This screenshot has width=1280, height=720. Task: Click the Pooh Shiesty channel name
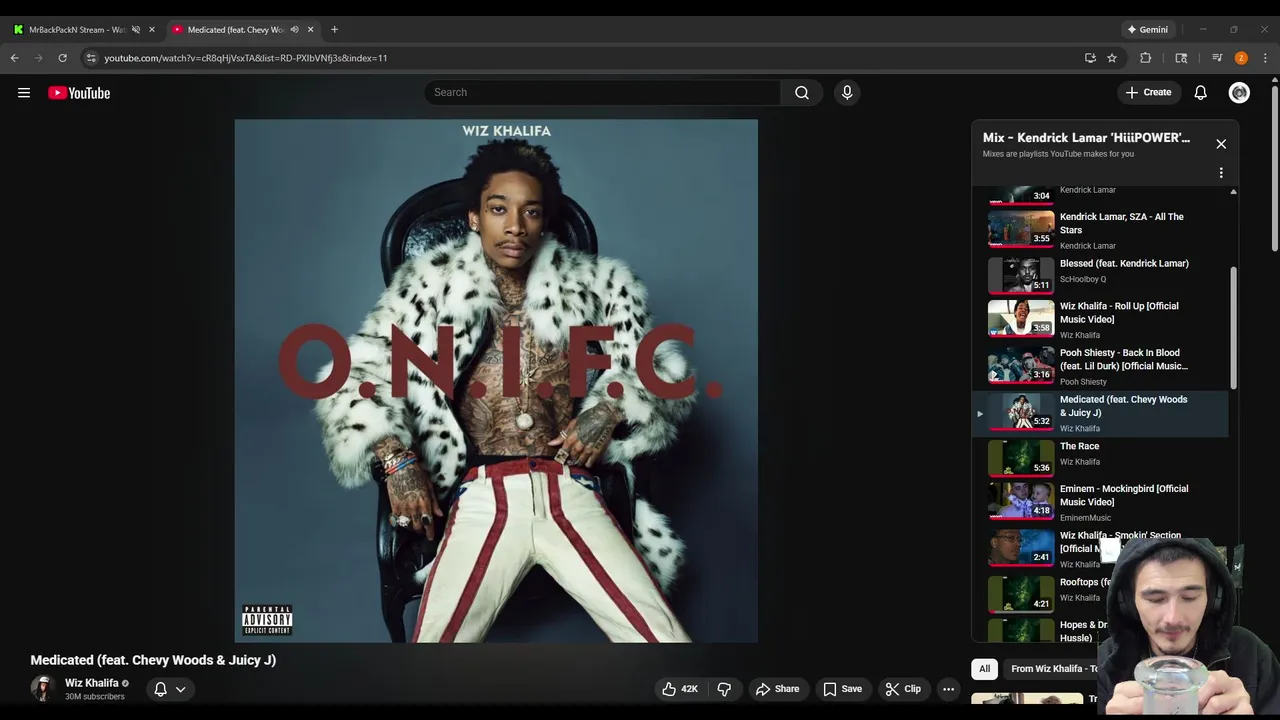click(x=1083, y=382)
